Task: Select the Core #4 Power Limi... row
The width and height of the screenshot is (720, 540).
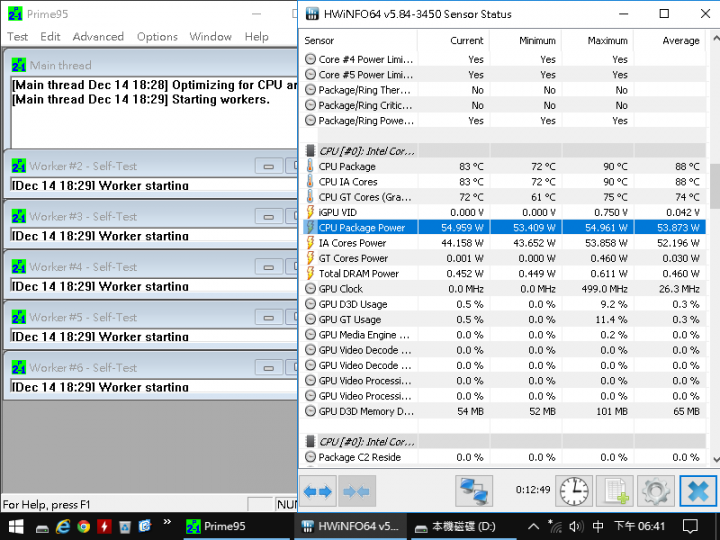Action: pyautogui.click(x=504, y=59)
